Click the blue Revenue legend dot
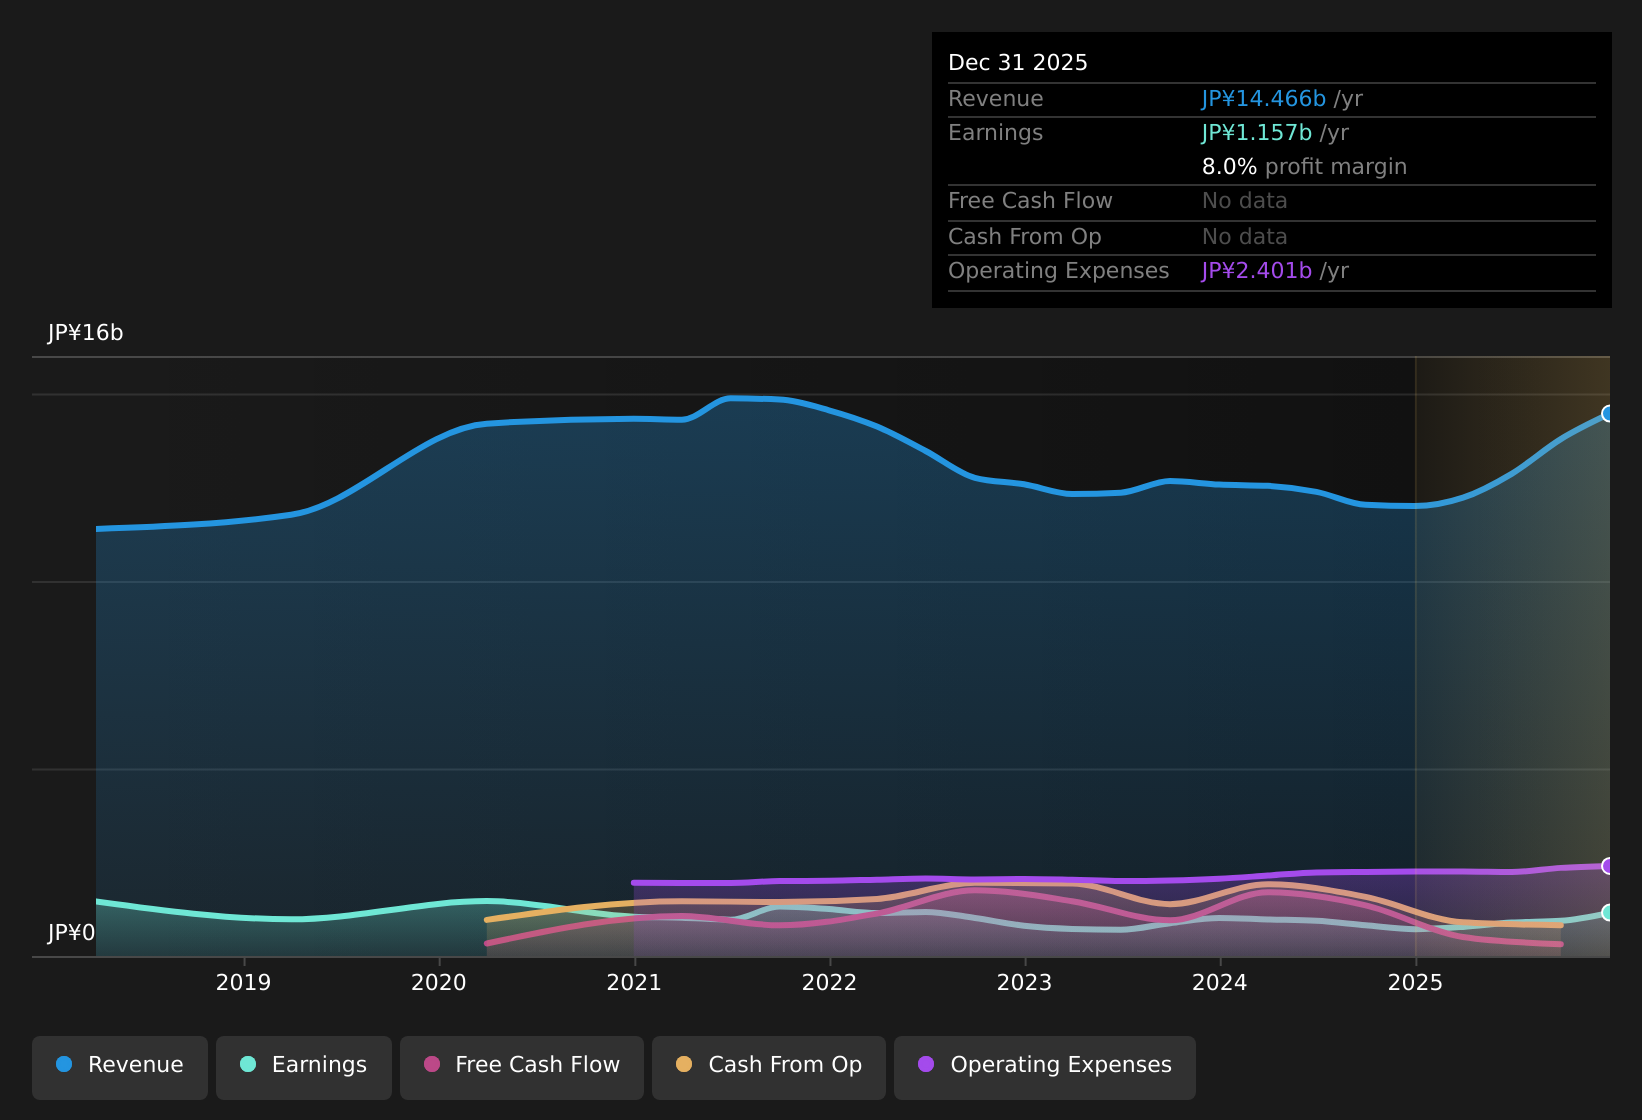The image size is (1642, 1120). click(x=64, y=1065)
